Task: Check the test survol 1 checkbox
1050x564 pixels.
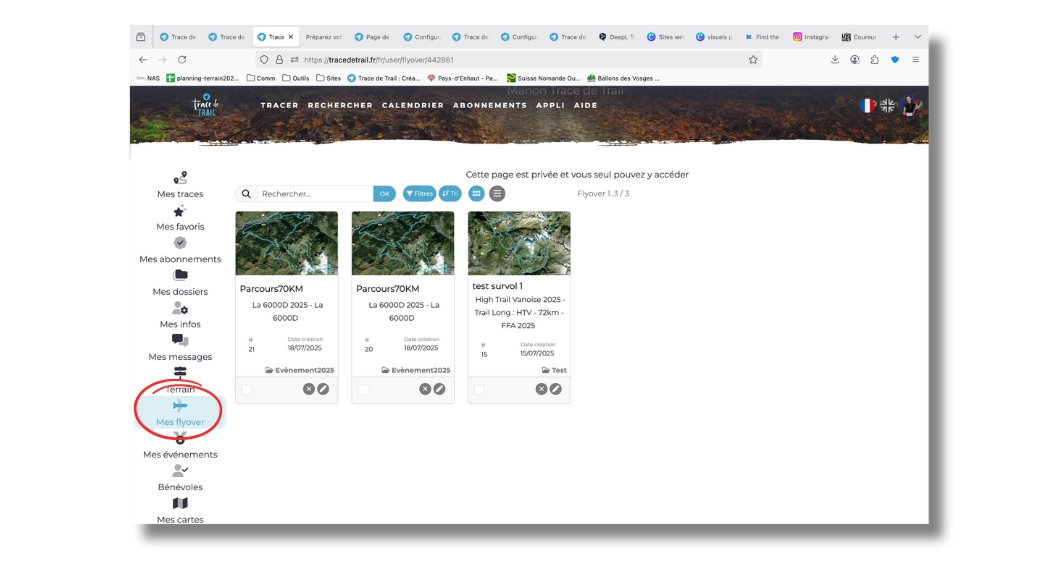Action: pos(479,389)
